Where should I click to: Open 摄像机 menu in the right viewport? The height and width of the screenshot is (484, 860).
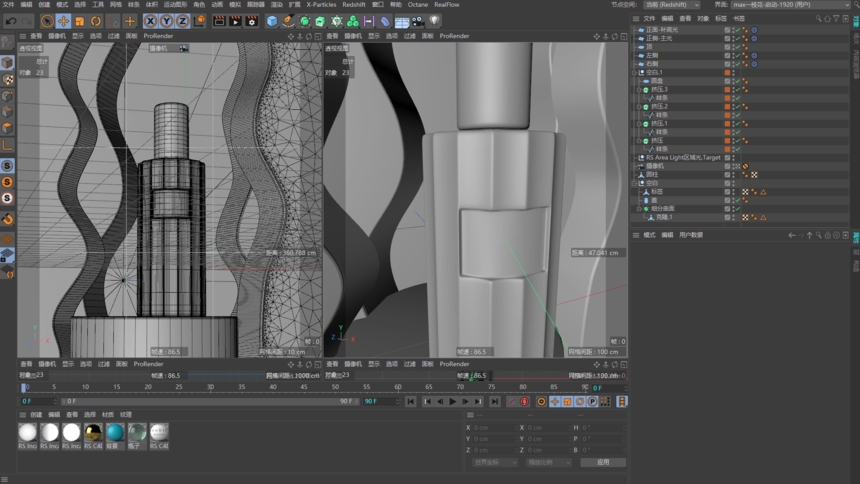[x=353, y=36]
